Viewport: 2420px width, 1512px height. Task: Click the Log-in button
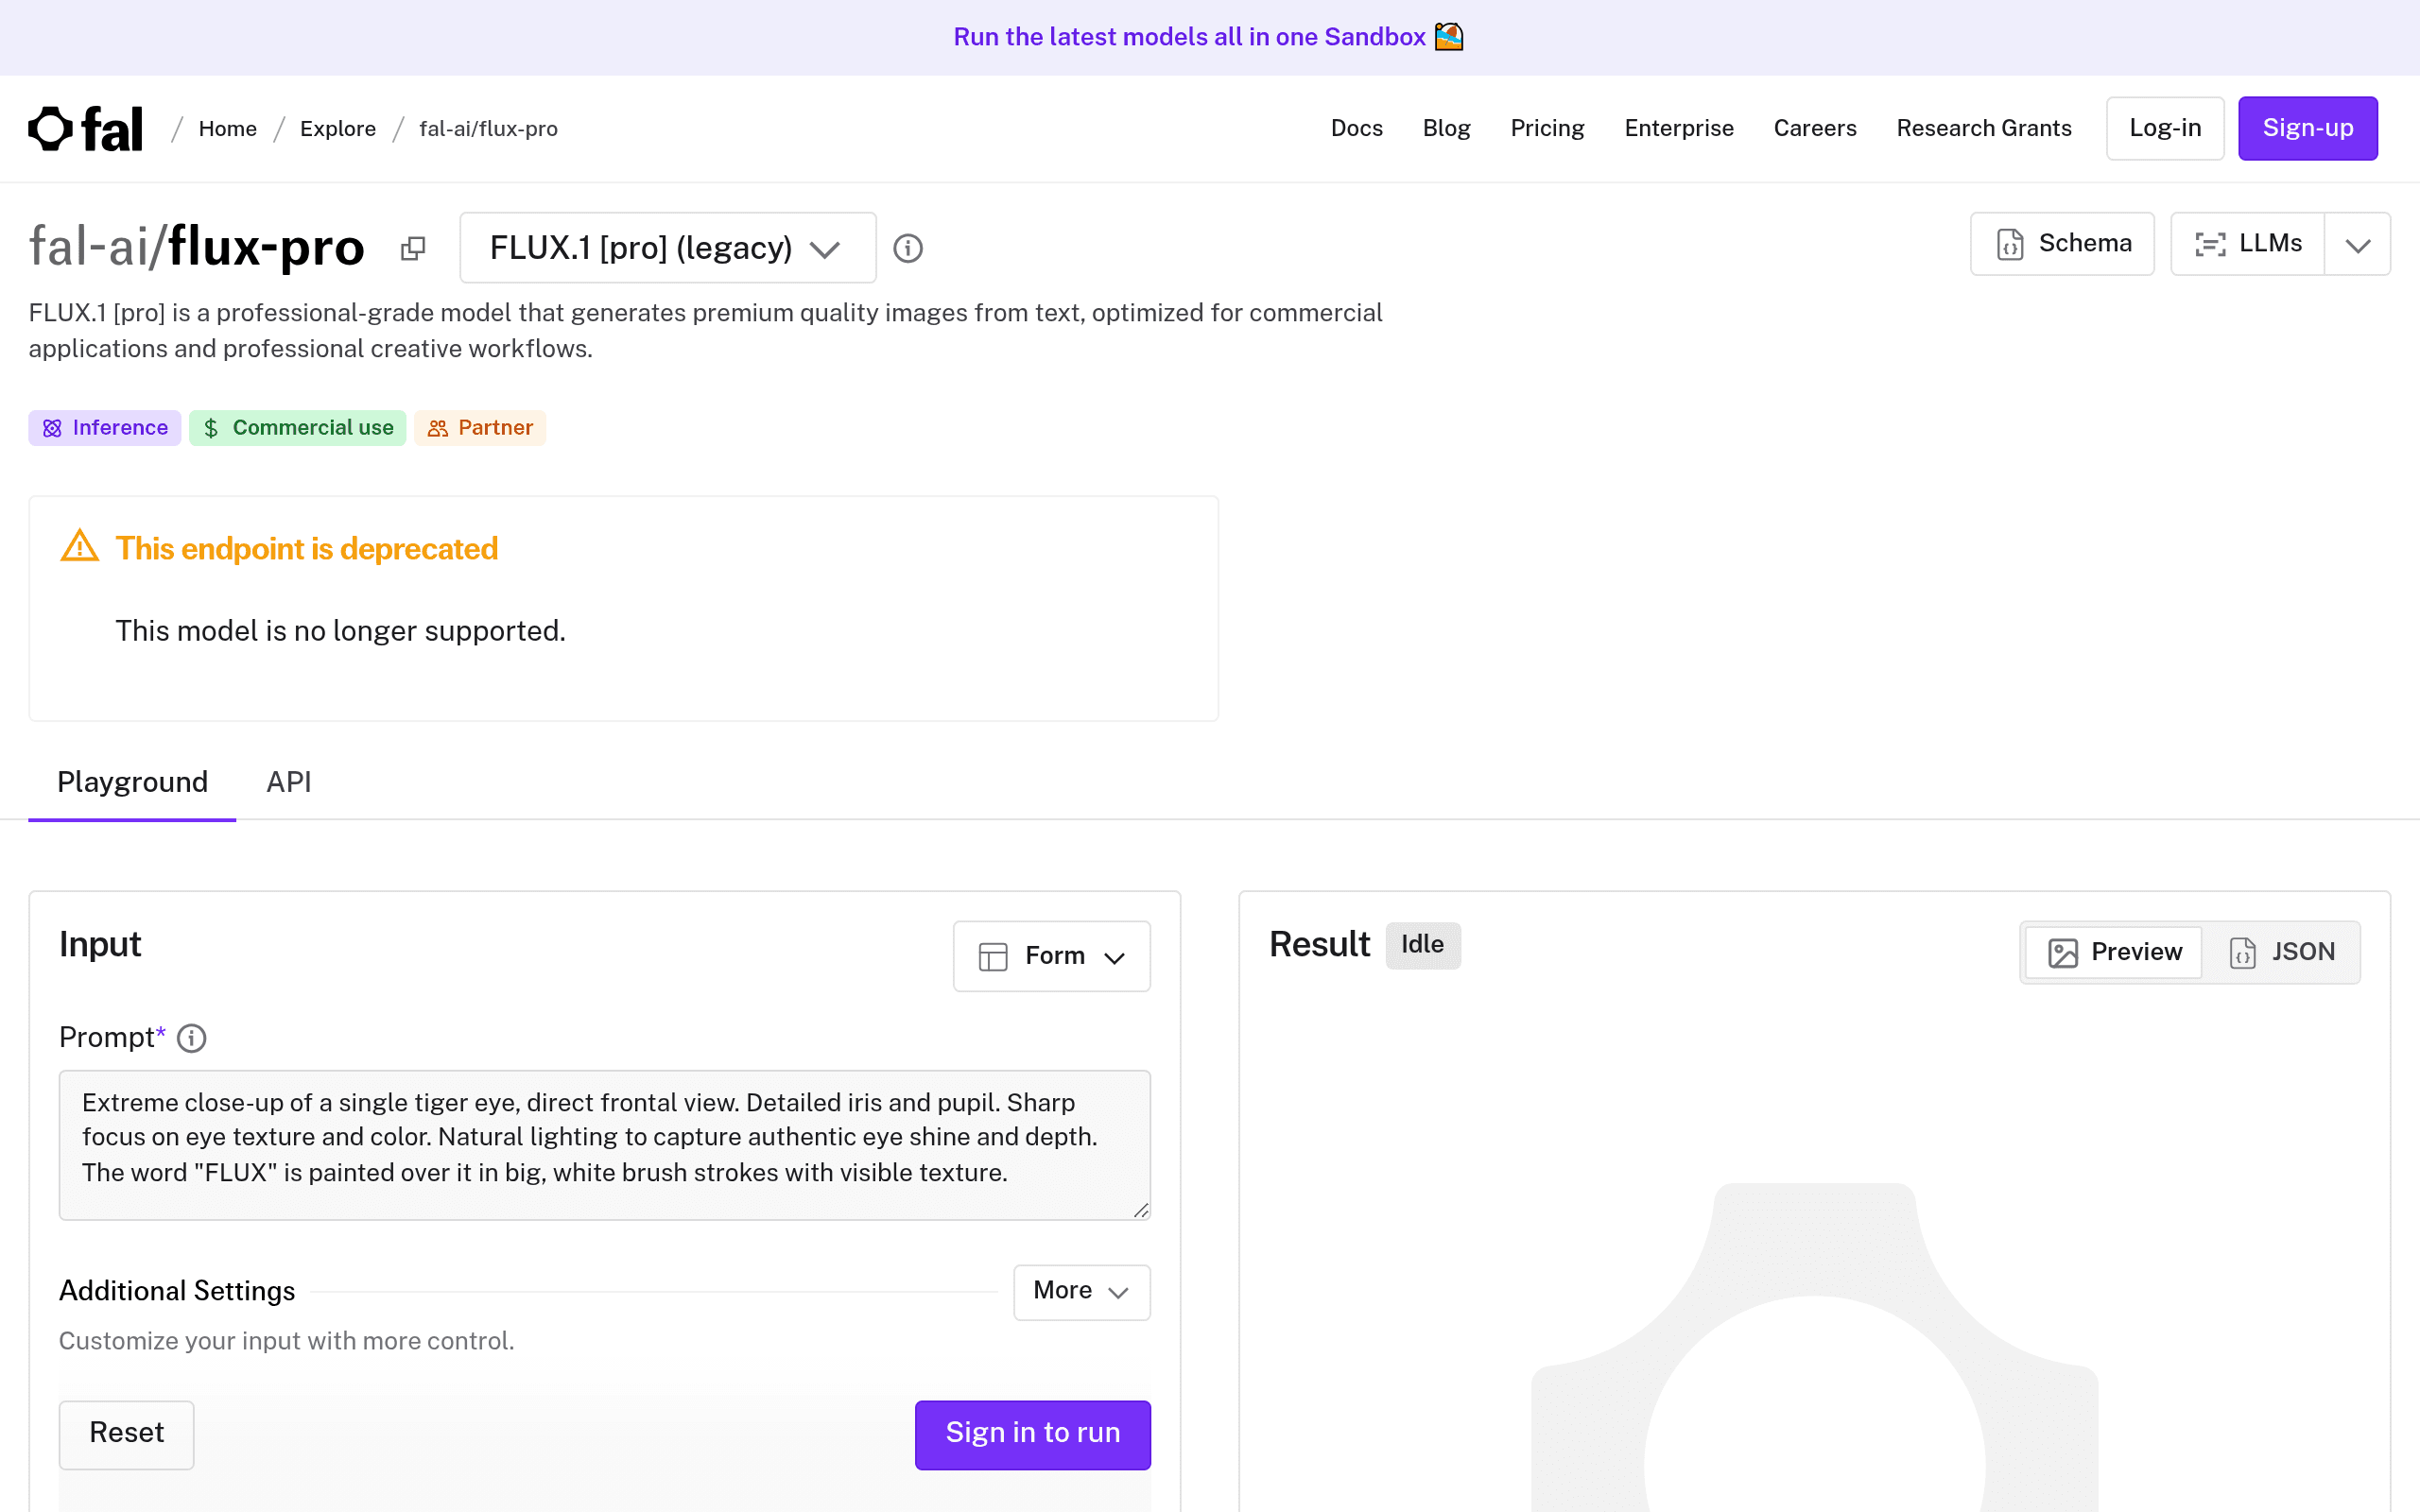(x=2165, y=129)
